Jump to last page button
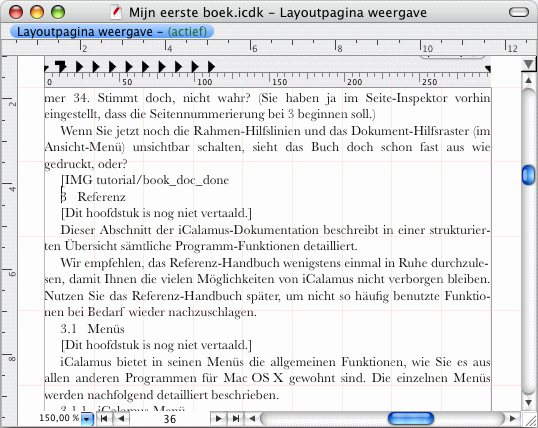538x428 pixels. [x=236, y=419]
